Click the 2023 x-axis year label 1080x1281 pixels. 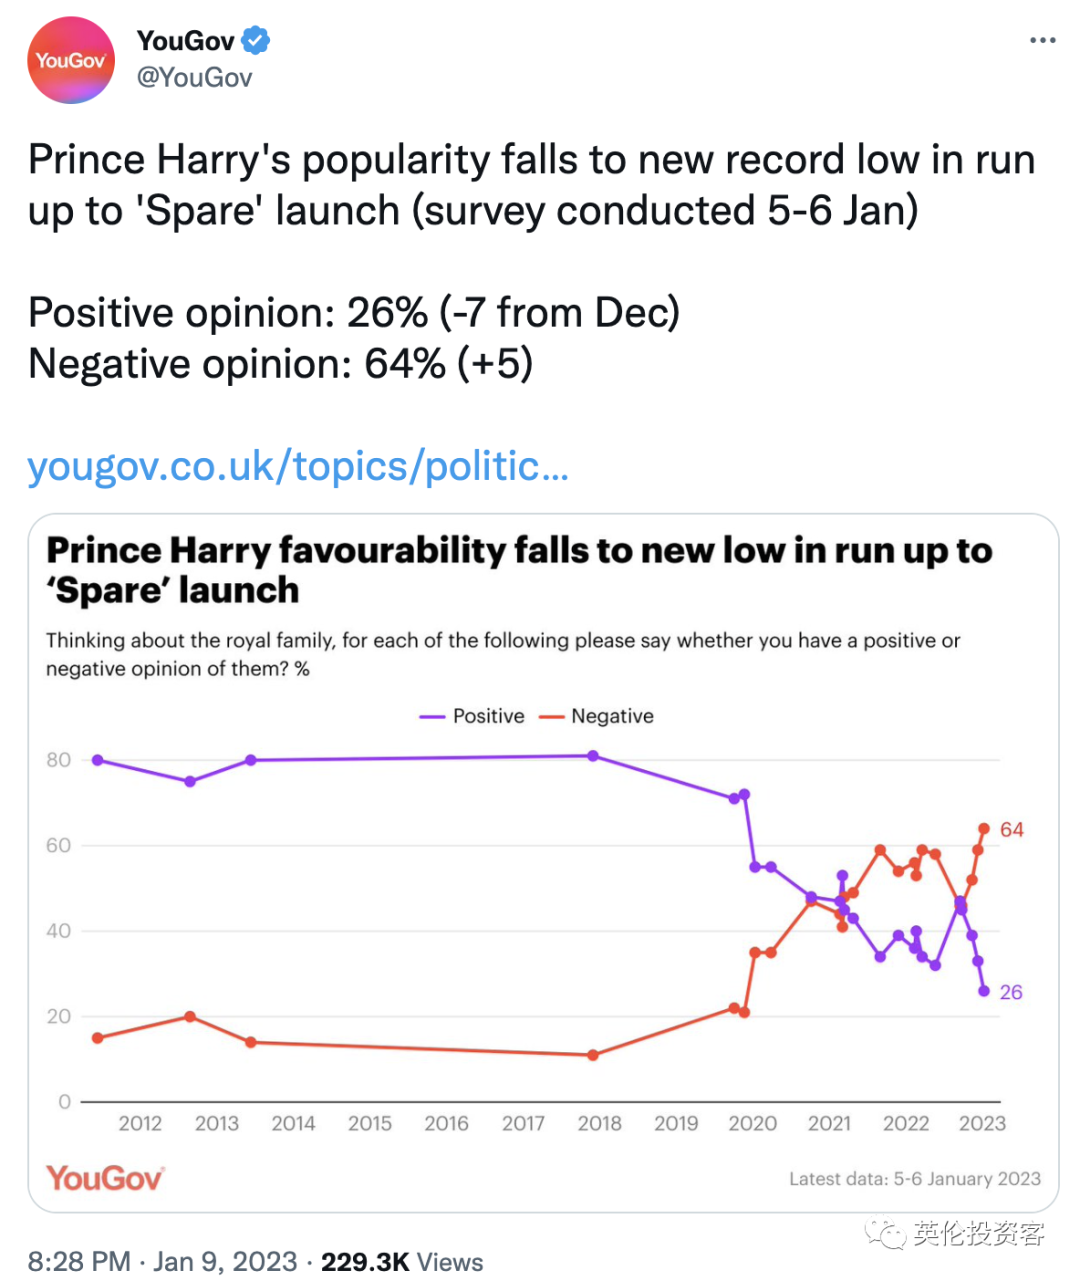(982, 1123)
